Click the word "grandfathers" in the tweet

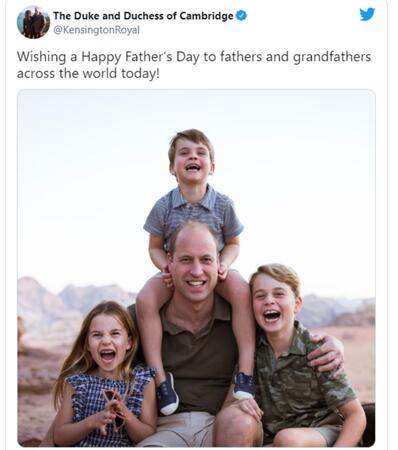pyautogui.click(x=332, y=57)
